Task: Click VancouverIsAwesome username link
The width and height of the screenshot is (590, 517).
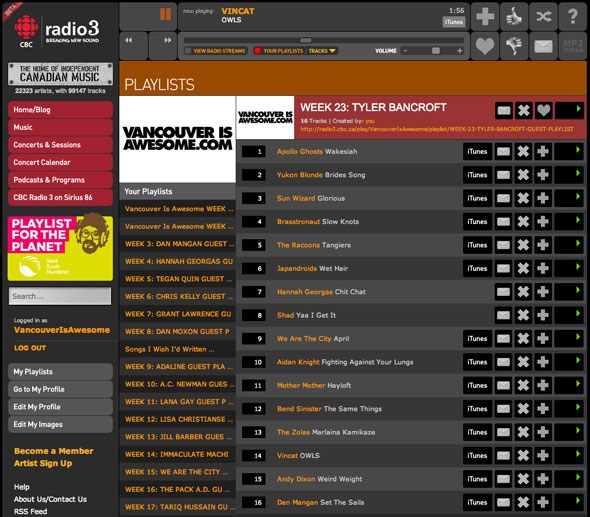Action: (62, 330)
